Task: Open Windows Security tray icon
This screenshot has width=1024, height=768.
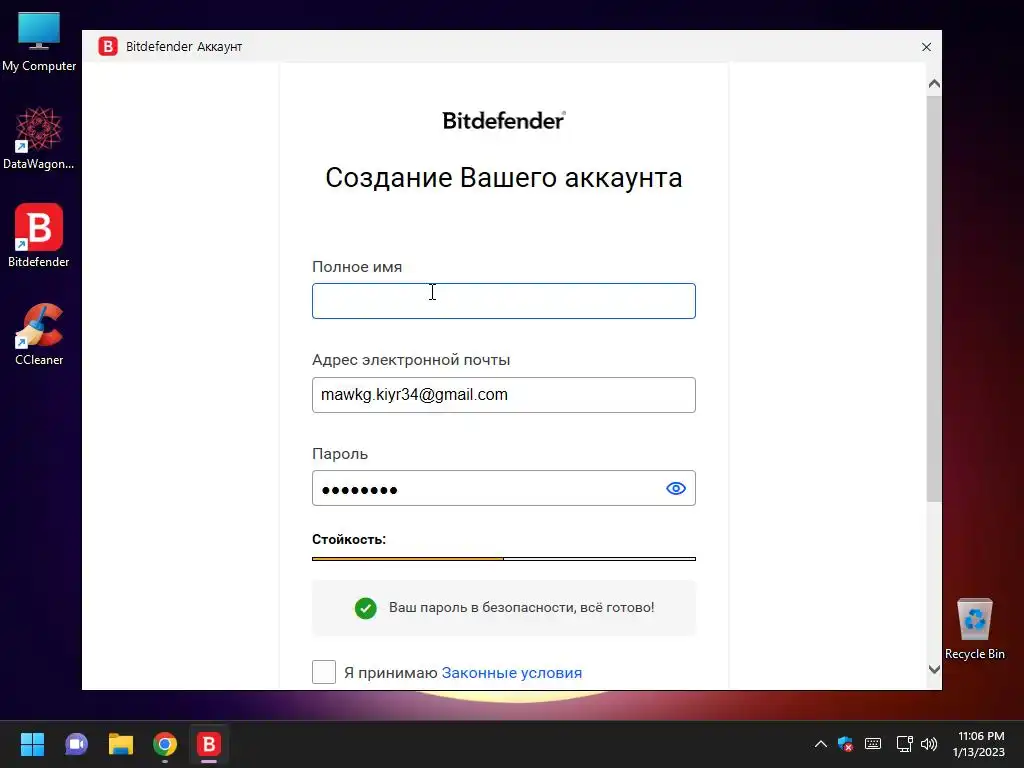Action: click(846, 744)
